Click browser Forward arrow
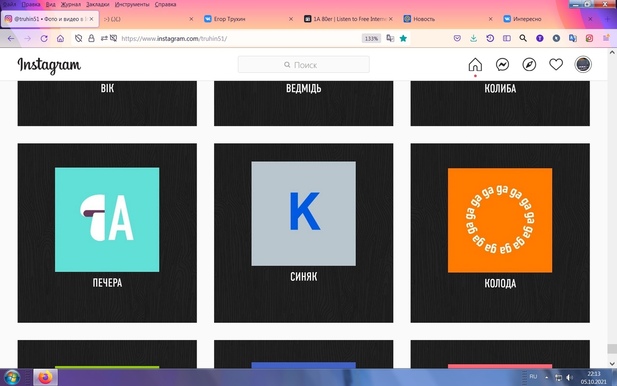 coord(28,39)
